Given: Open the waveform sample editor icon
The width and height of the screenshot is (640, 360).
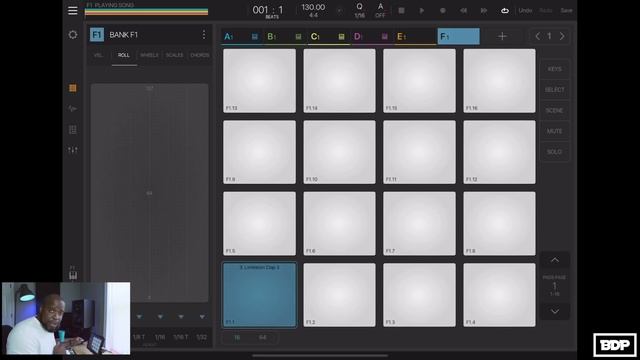Looking at the screenshot, I should pyautogui.click(x=73, y=109).
